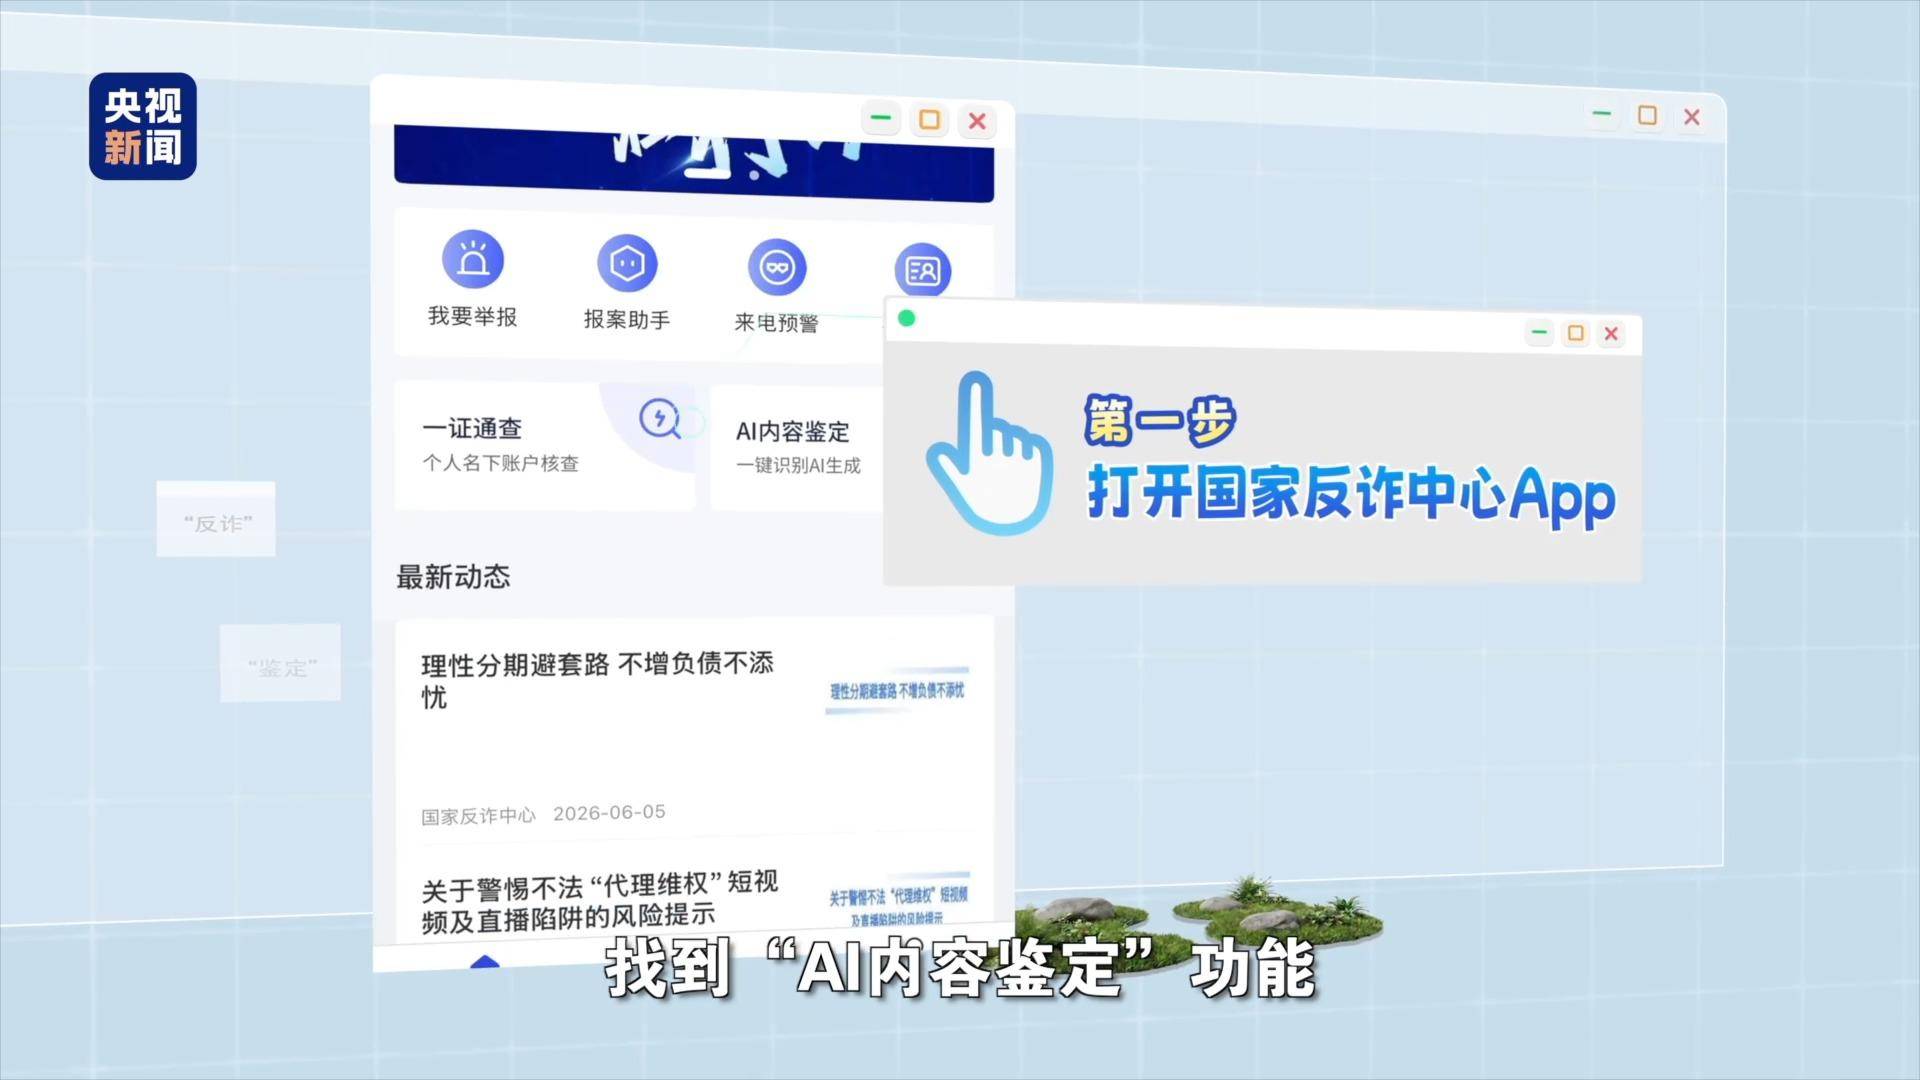Click the faded “鉴定” tag
The height and width of the screenshot is (1080, 1920).
(281, 664)
